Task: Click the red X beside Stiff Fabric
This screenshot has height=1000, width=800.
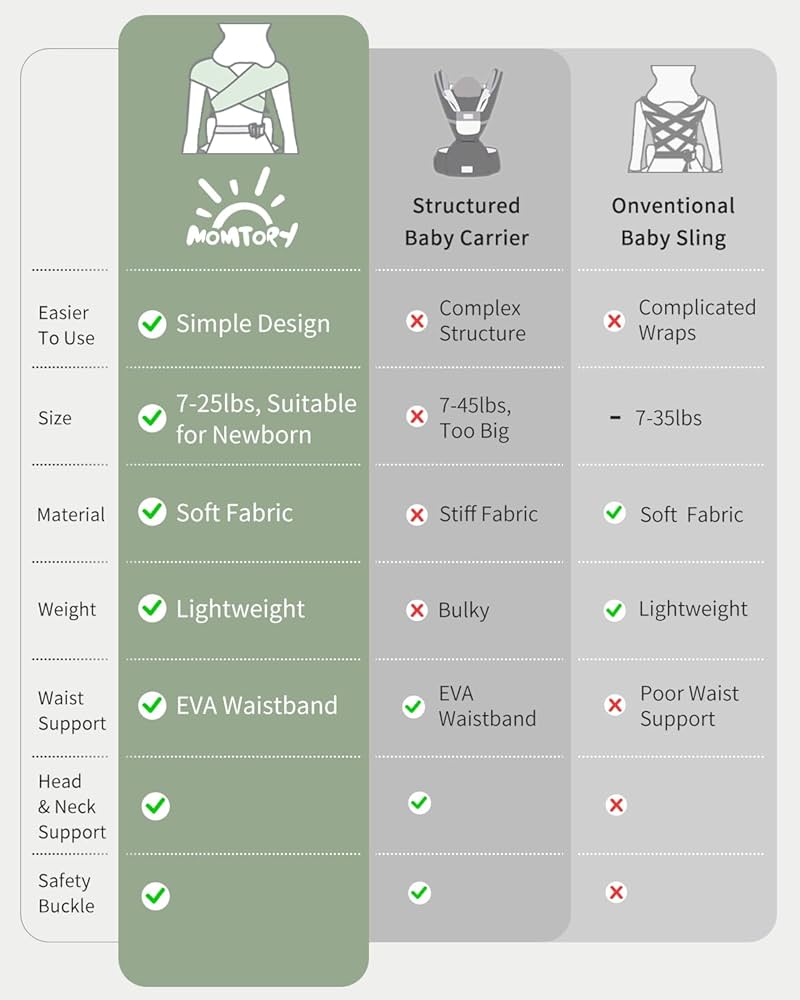Action: click(417, 515)
